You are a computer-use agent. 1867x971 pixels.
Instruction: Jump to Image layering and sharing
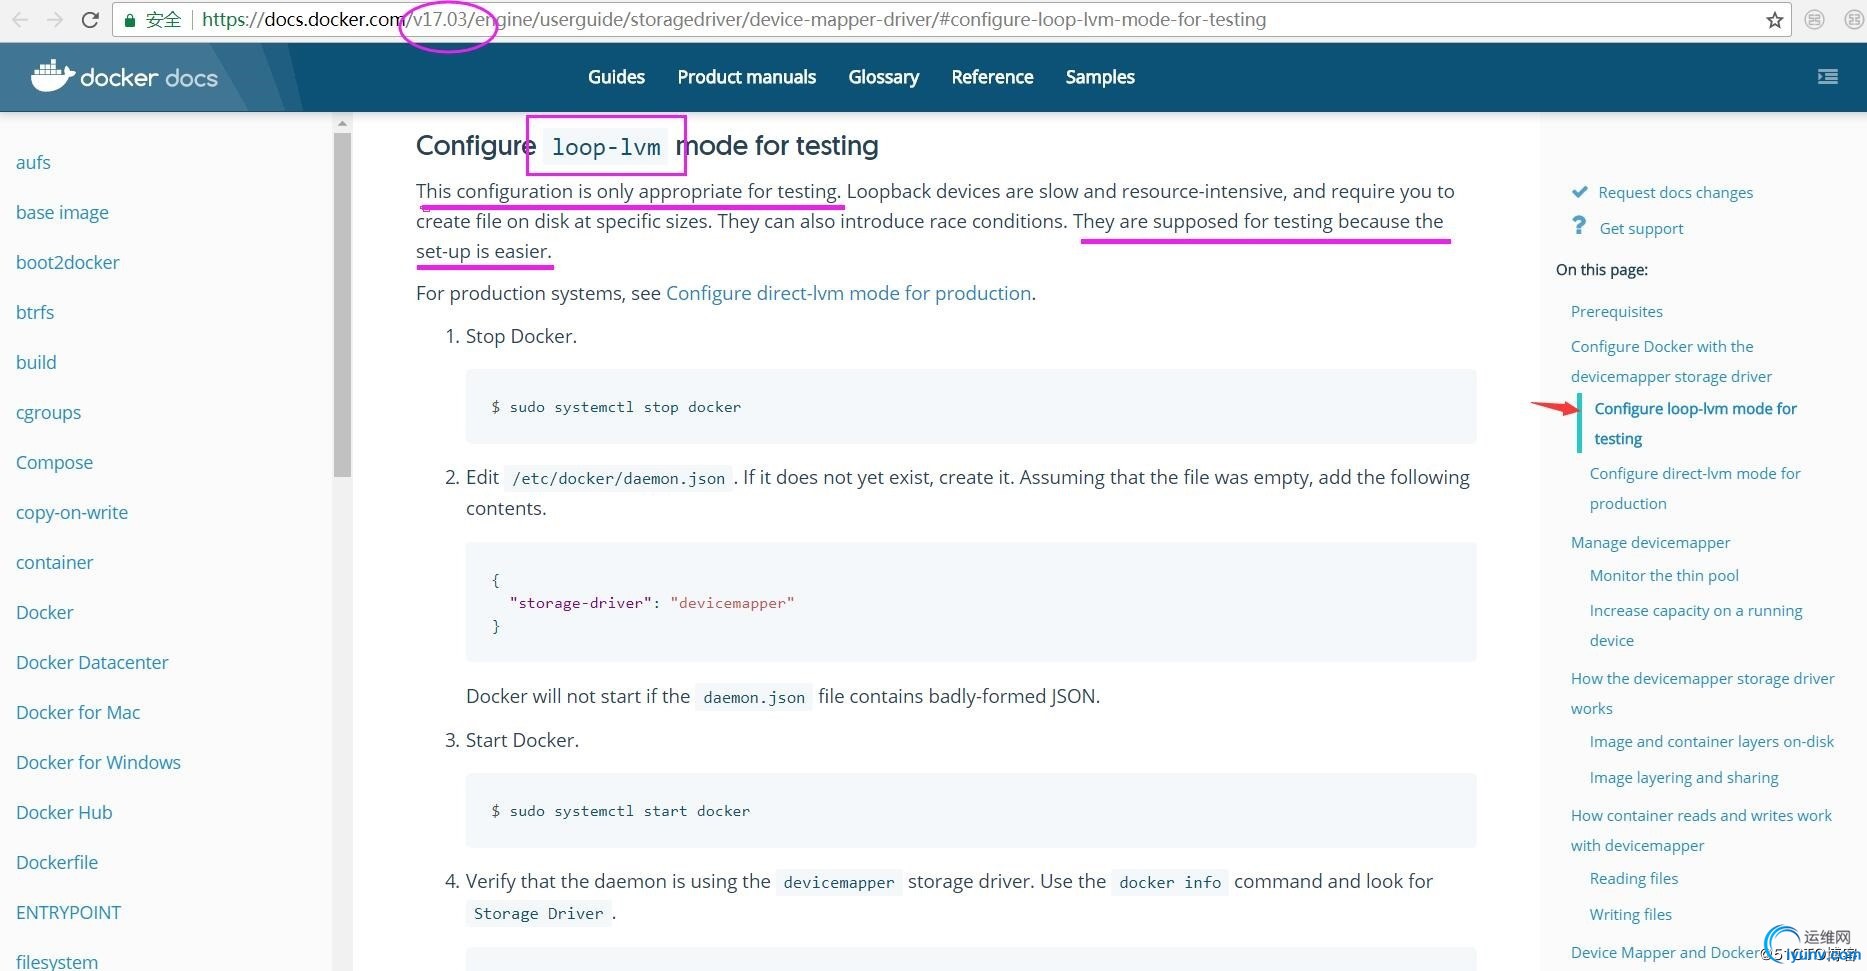click(x=1684, y=777)
